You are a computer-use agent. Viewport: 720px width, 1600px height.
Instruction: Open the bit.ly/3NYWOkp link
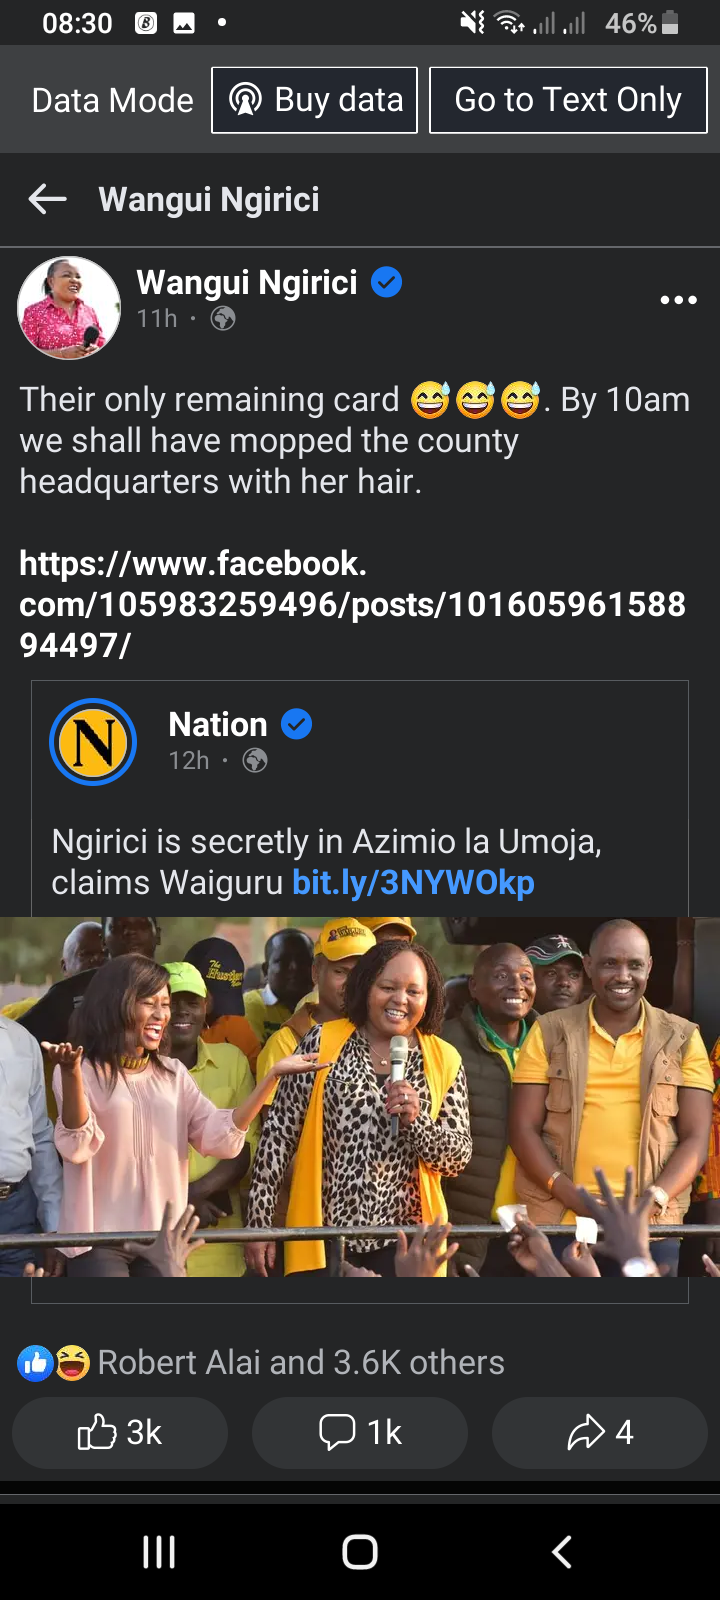coord(413,883)
